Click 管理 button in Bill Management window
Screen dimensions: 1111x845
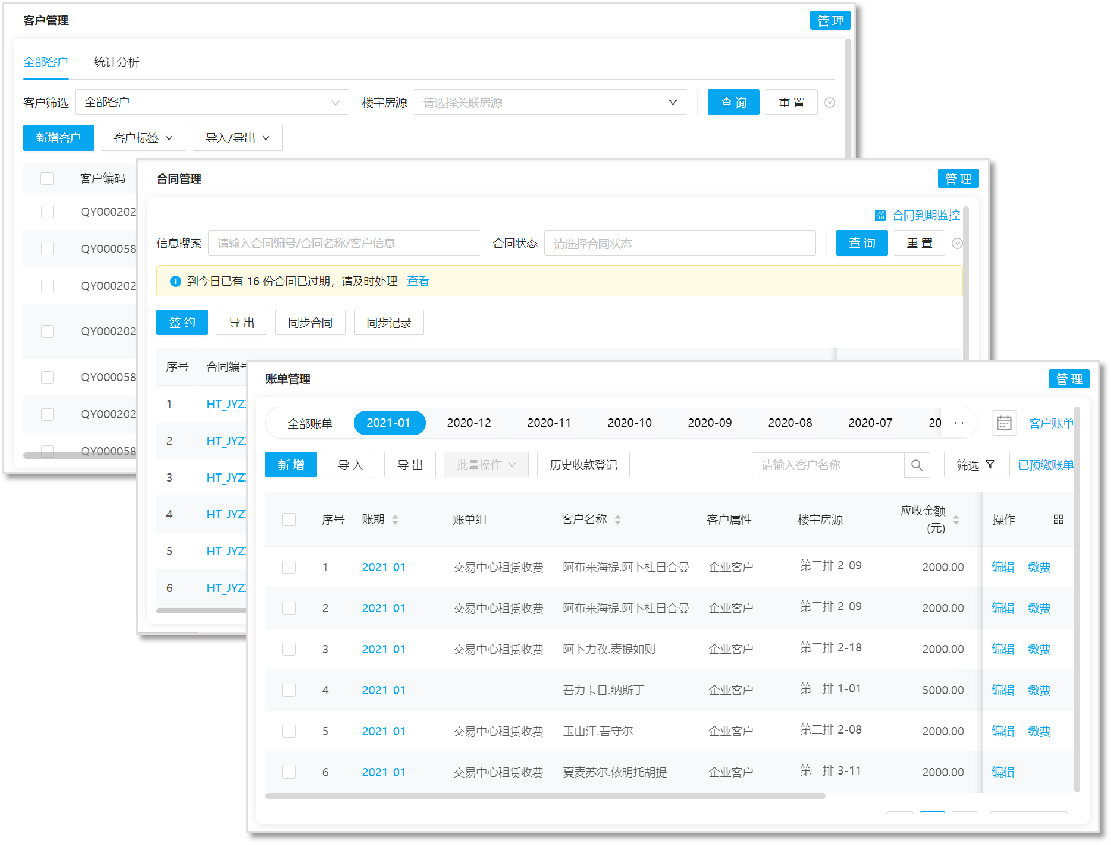coord(1069,379)
